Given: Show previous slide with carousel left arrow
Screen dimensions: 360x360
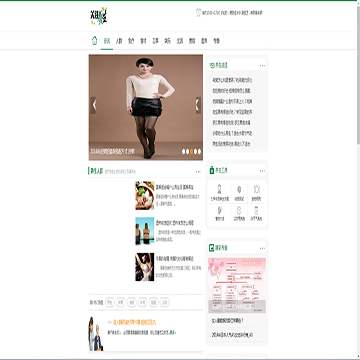Looking at the screenshot, I should click(x=94, y=105).
